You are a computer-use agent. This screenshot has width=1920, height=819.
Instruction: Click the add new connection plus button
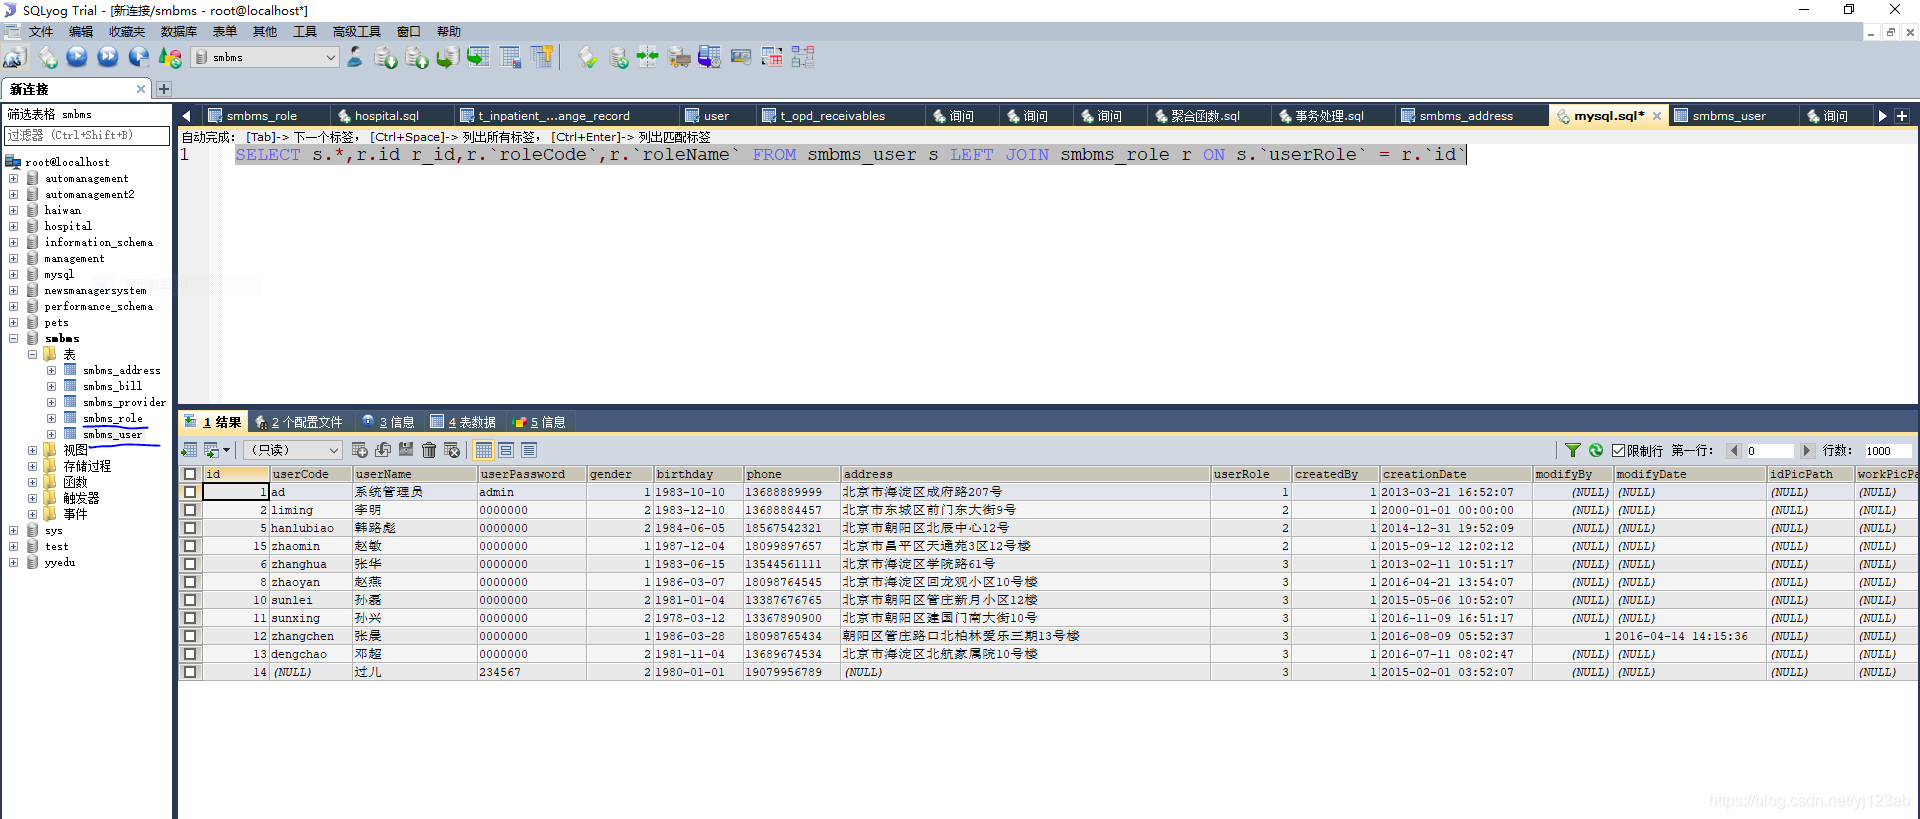point(164,89)
